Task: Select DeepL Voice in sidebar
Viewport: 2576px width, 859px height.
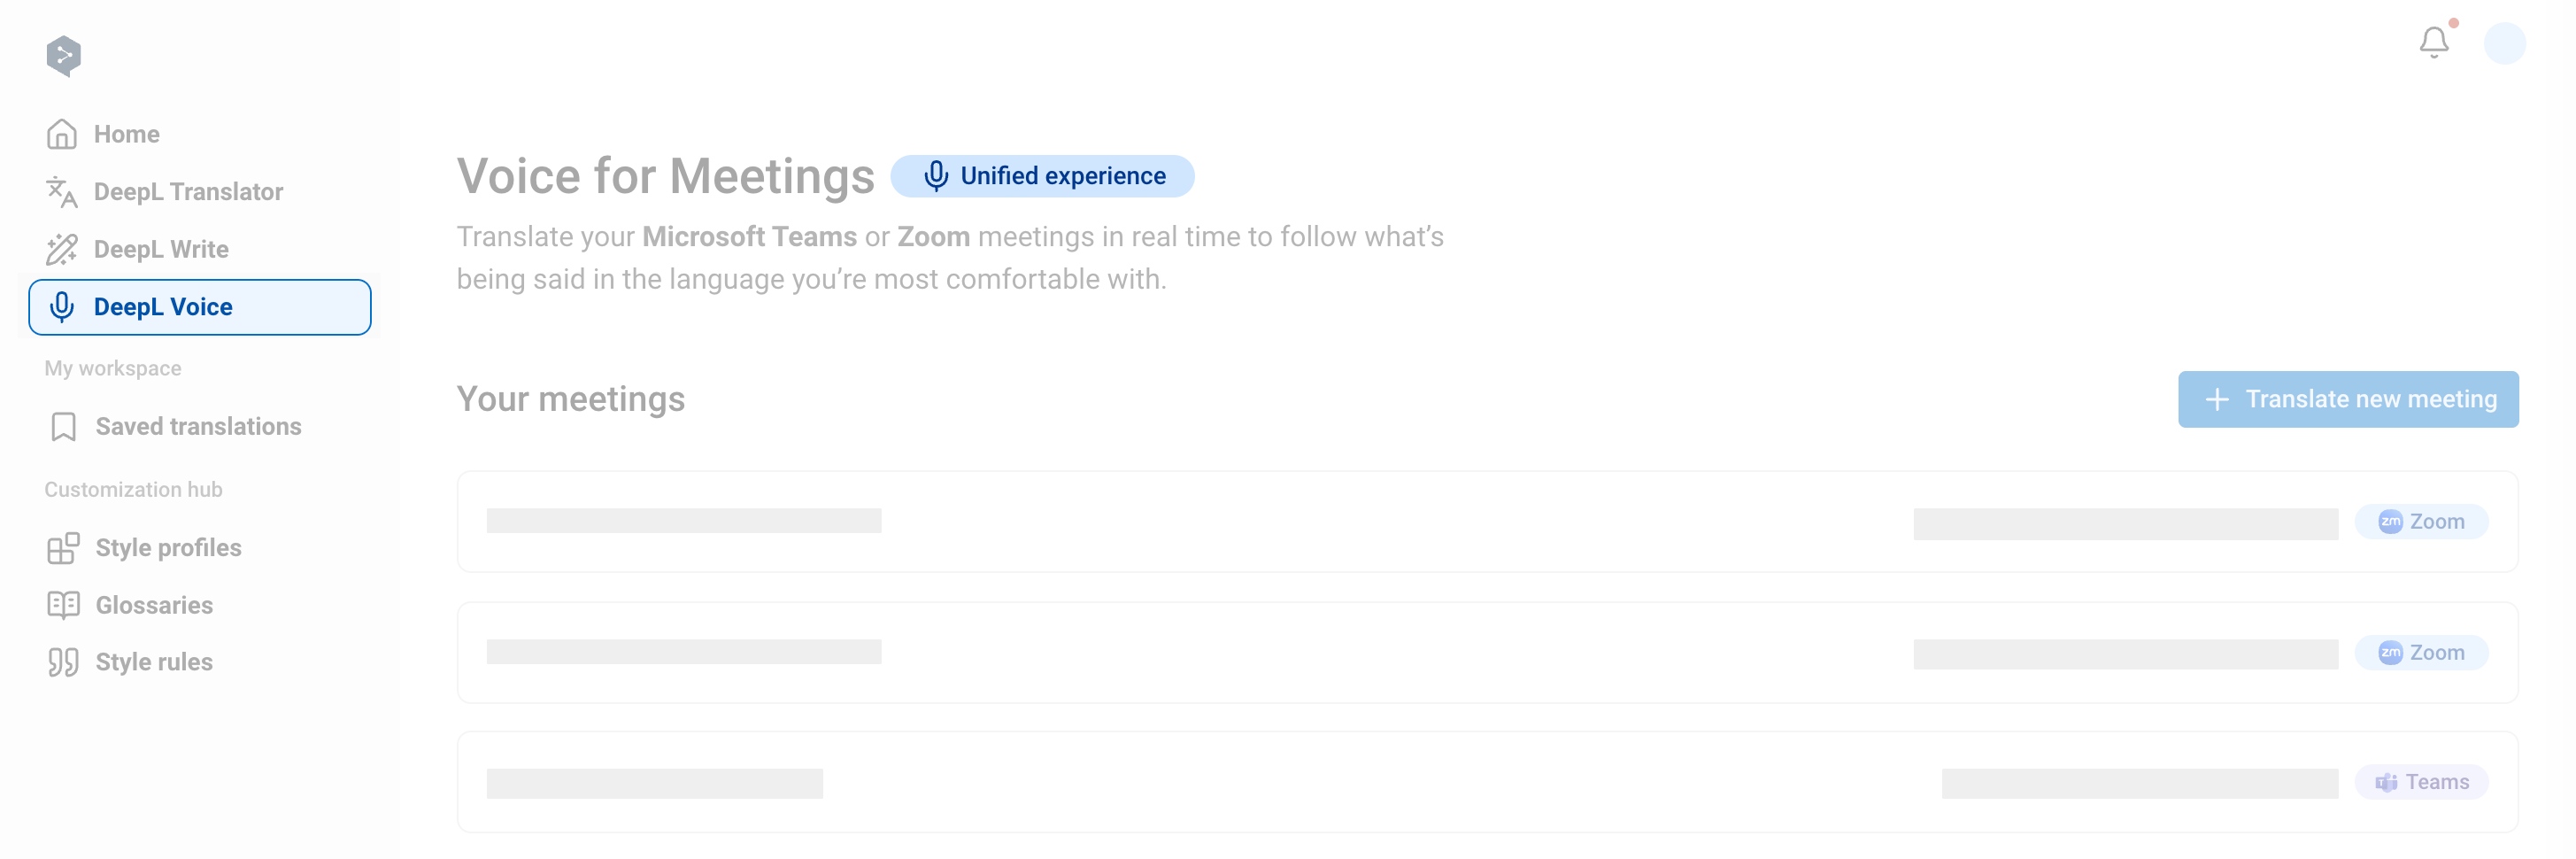Action: tap(200, 307)
